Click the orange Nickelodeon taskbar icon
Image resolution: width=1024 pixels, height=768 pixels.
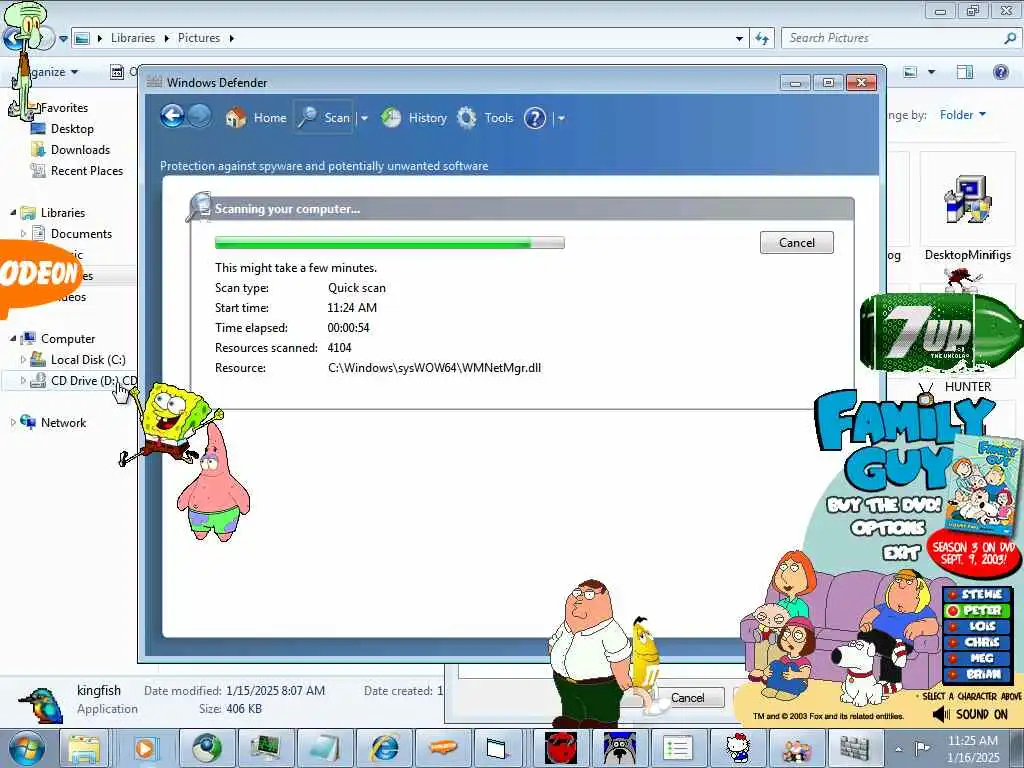click(x=442, y=749)
